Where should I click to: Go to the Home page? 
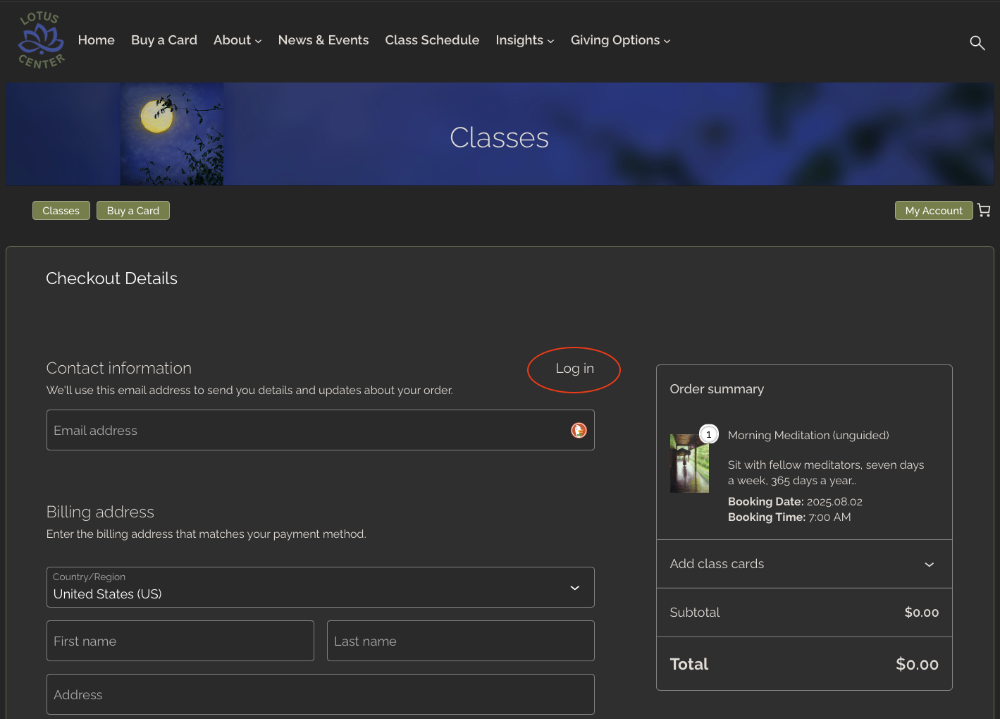[x=96, y=40]
